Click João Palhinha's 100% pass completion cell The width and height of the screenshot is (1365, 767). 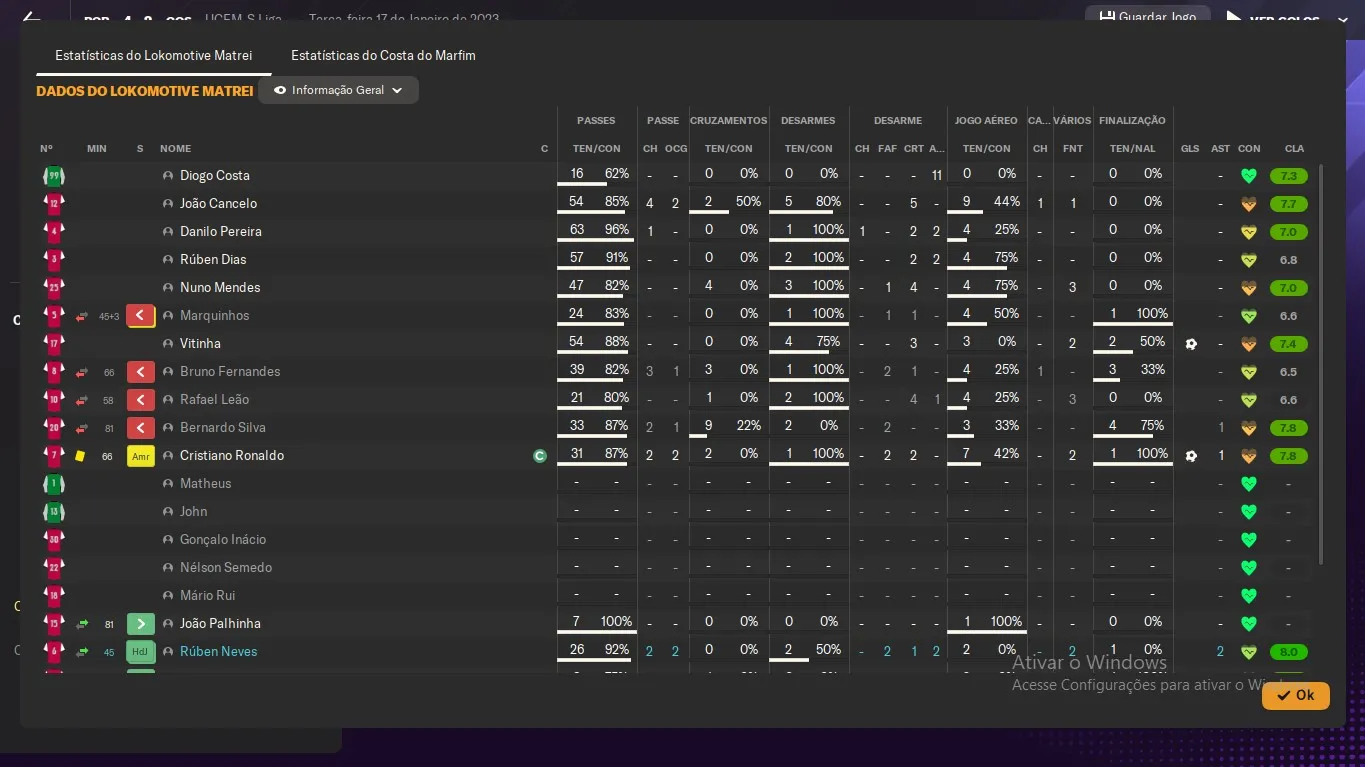pyautogui.click(x=616, y=622)
